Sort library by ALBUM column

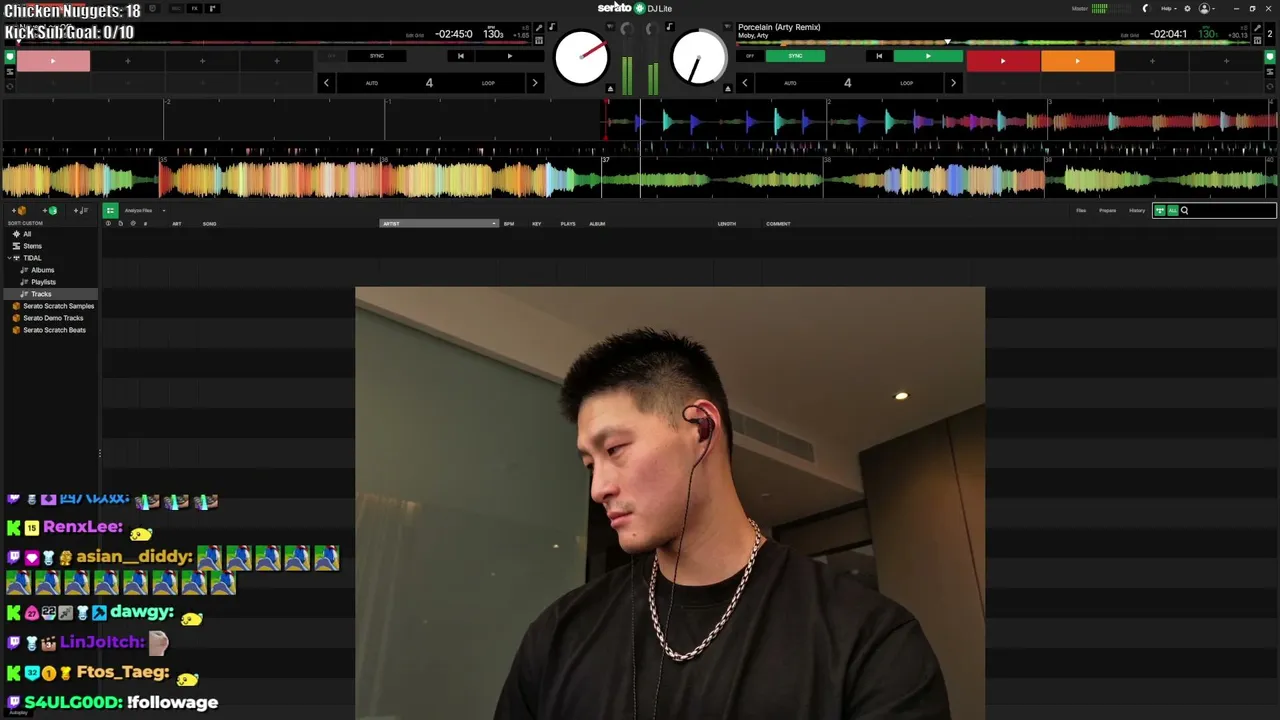point(597,224)
